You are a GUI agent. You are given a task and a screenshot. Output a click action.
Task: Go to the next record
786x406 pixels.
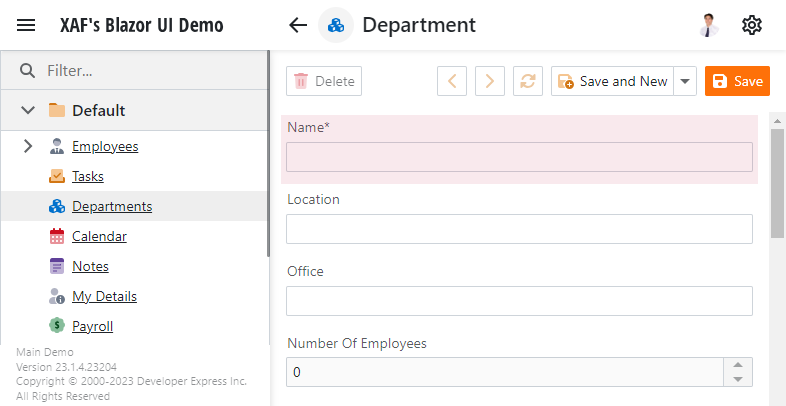490,81
